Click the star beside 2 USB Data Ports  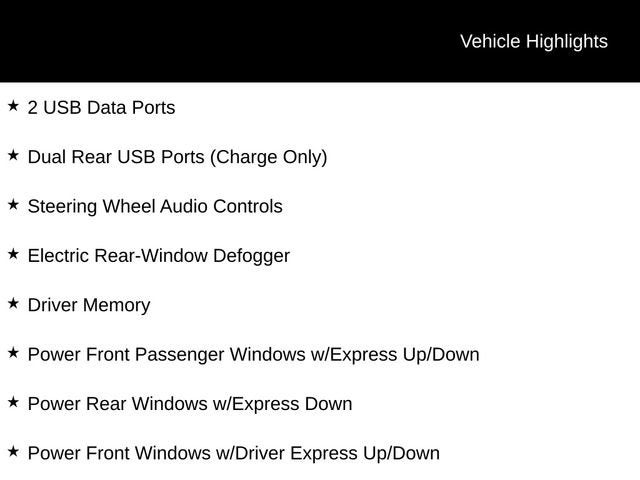click(13, 106)
